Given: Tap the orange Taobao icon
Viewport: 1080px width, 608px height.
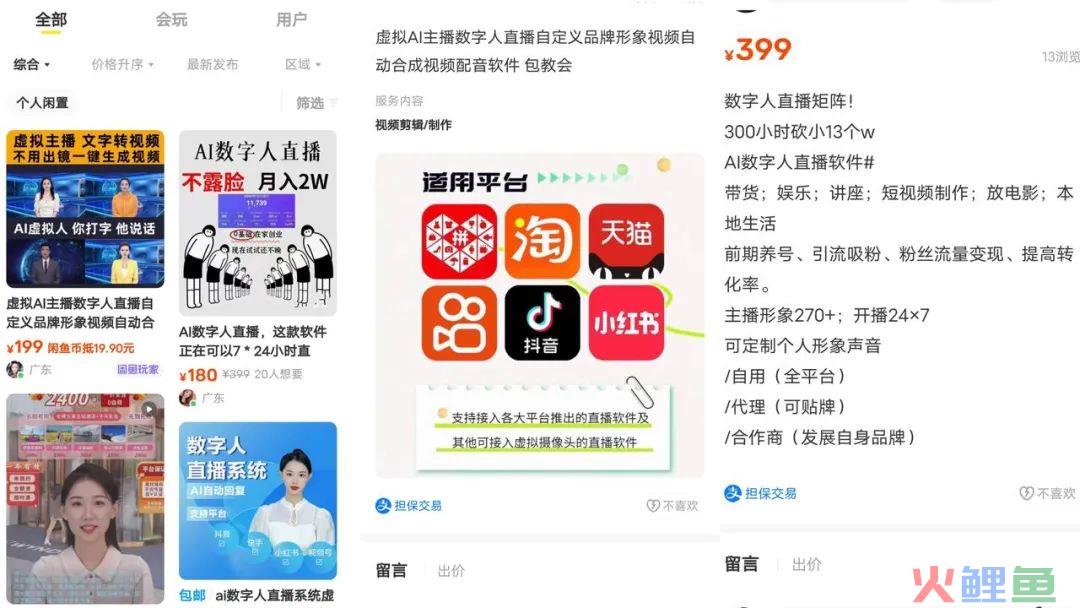Looking at the screenshot, I should (542, 241).
